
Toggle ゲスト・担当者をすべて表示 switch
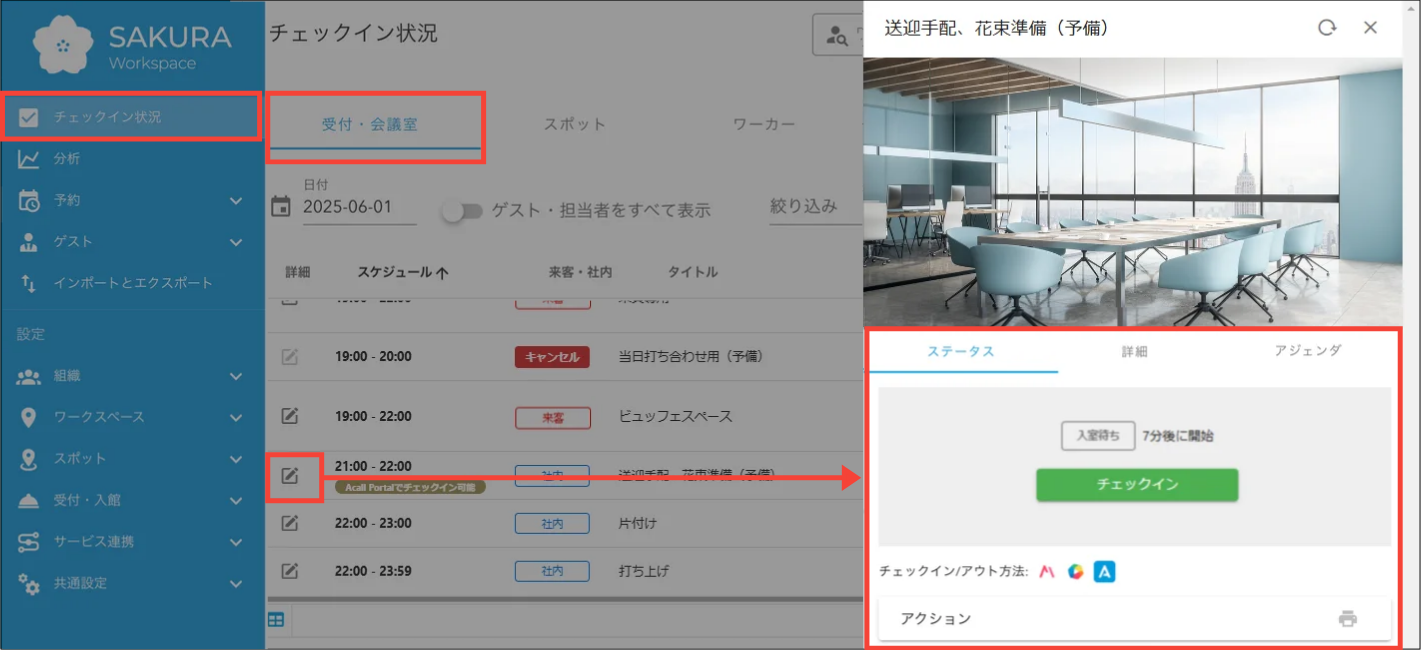click(x=463, y=211)
